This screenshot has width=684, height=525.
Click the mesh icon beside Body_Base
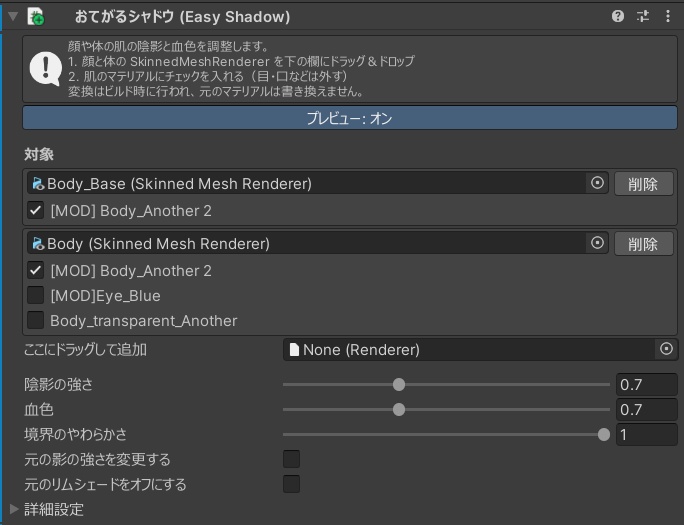tap(38, 184)
